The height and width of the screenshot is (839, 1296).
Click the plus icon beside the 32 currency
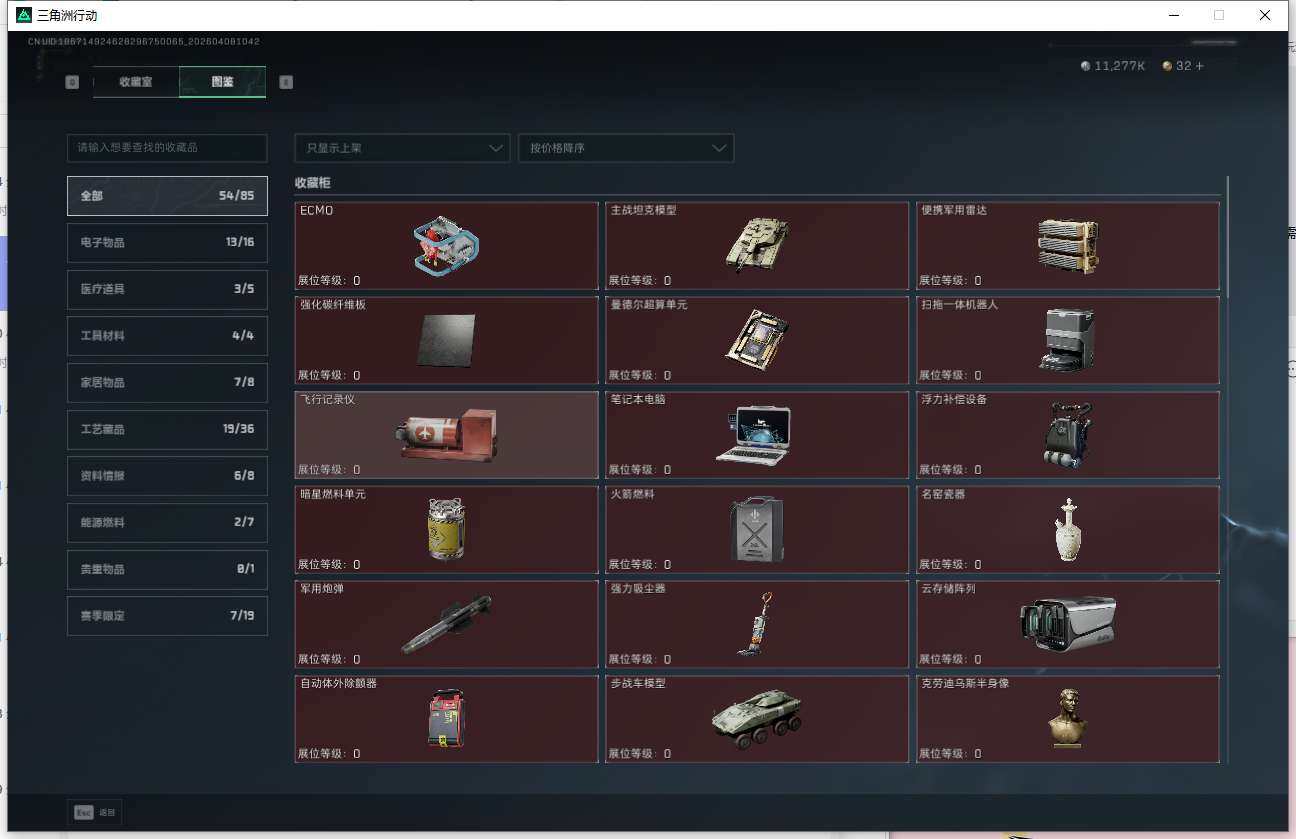1199,66
